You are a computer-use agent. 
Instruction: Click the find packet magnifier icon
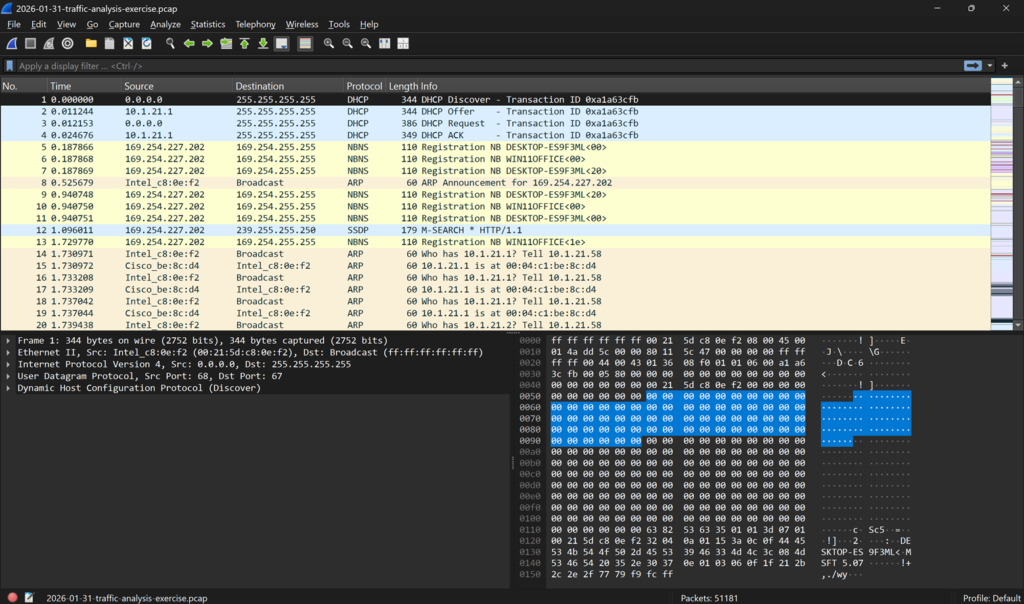tap(170, 44)
